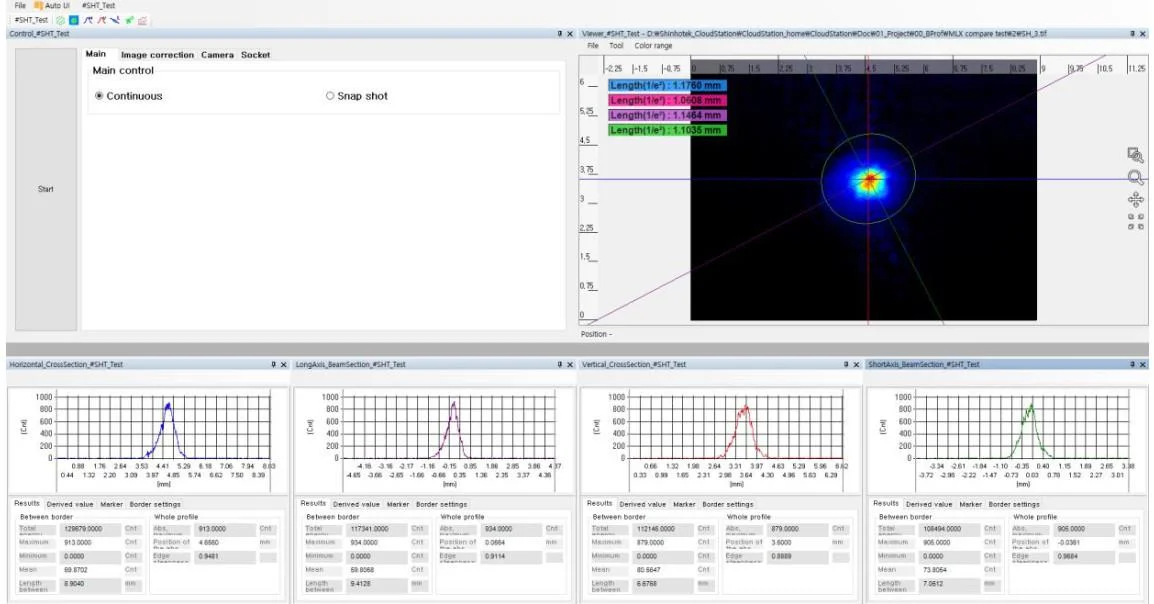
Task: Click the magnifying glass zoom icon
Action: coord(1135,177)
